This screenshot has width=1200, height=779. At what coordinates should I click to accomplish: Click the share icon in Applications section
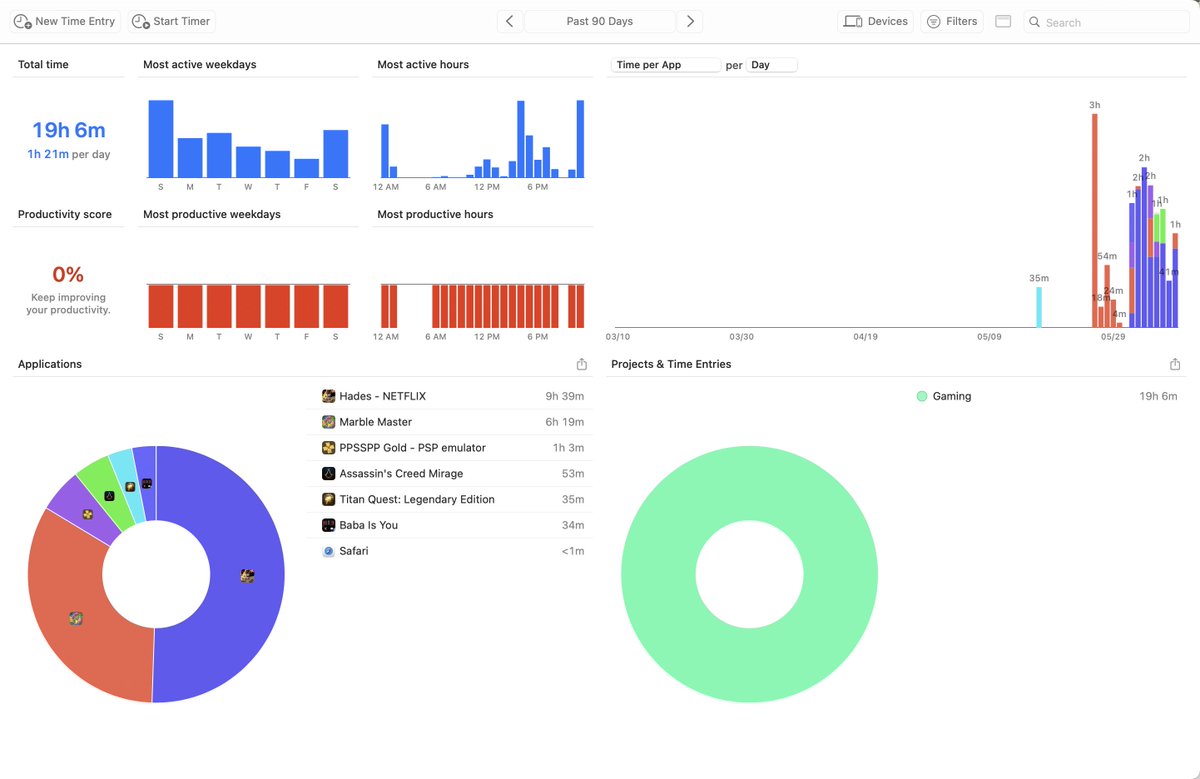point(582,365)
